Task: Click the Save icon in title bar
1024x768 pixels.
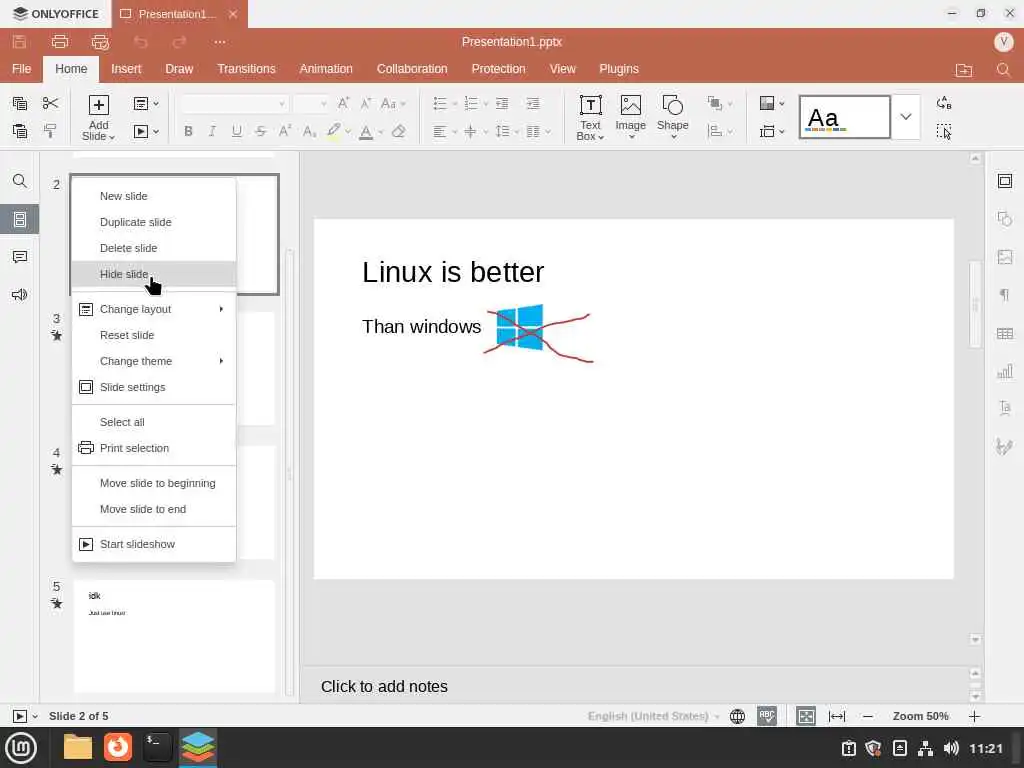Action: click(x=20, y=42)
